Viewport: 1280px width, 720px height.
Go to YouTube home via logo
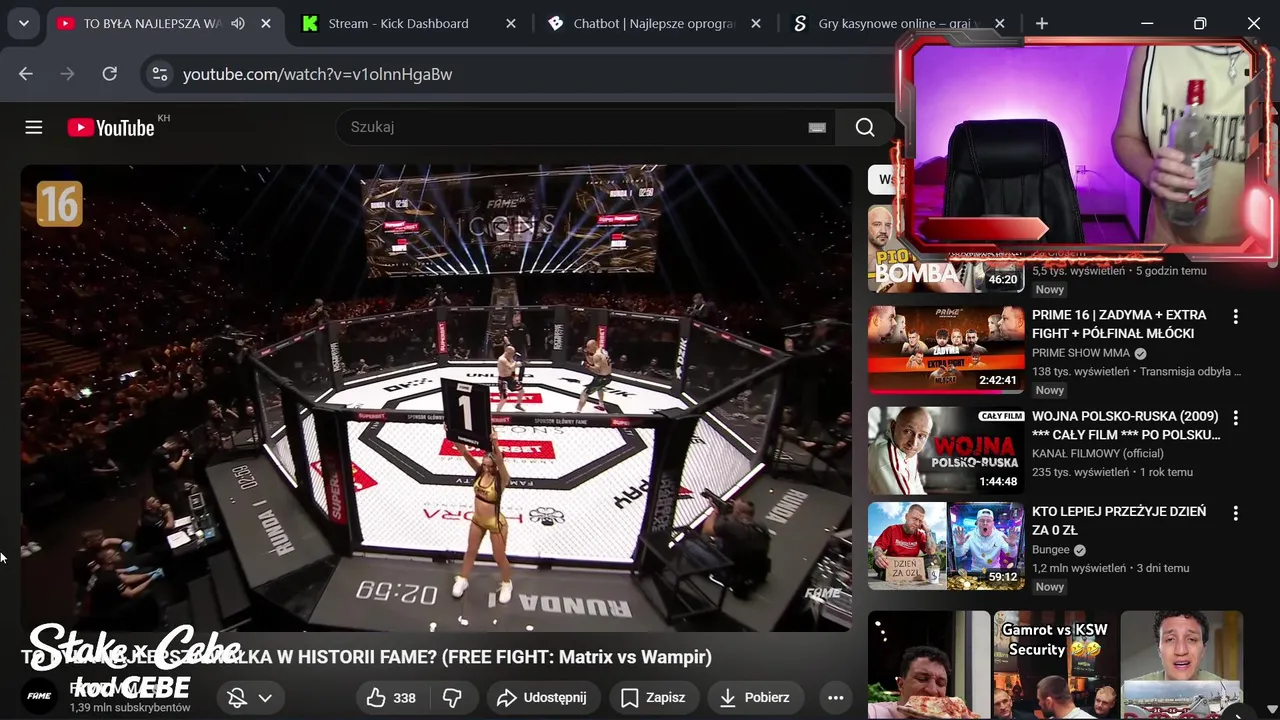coord(111,127)
